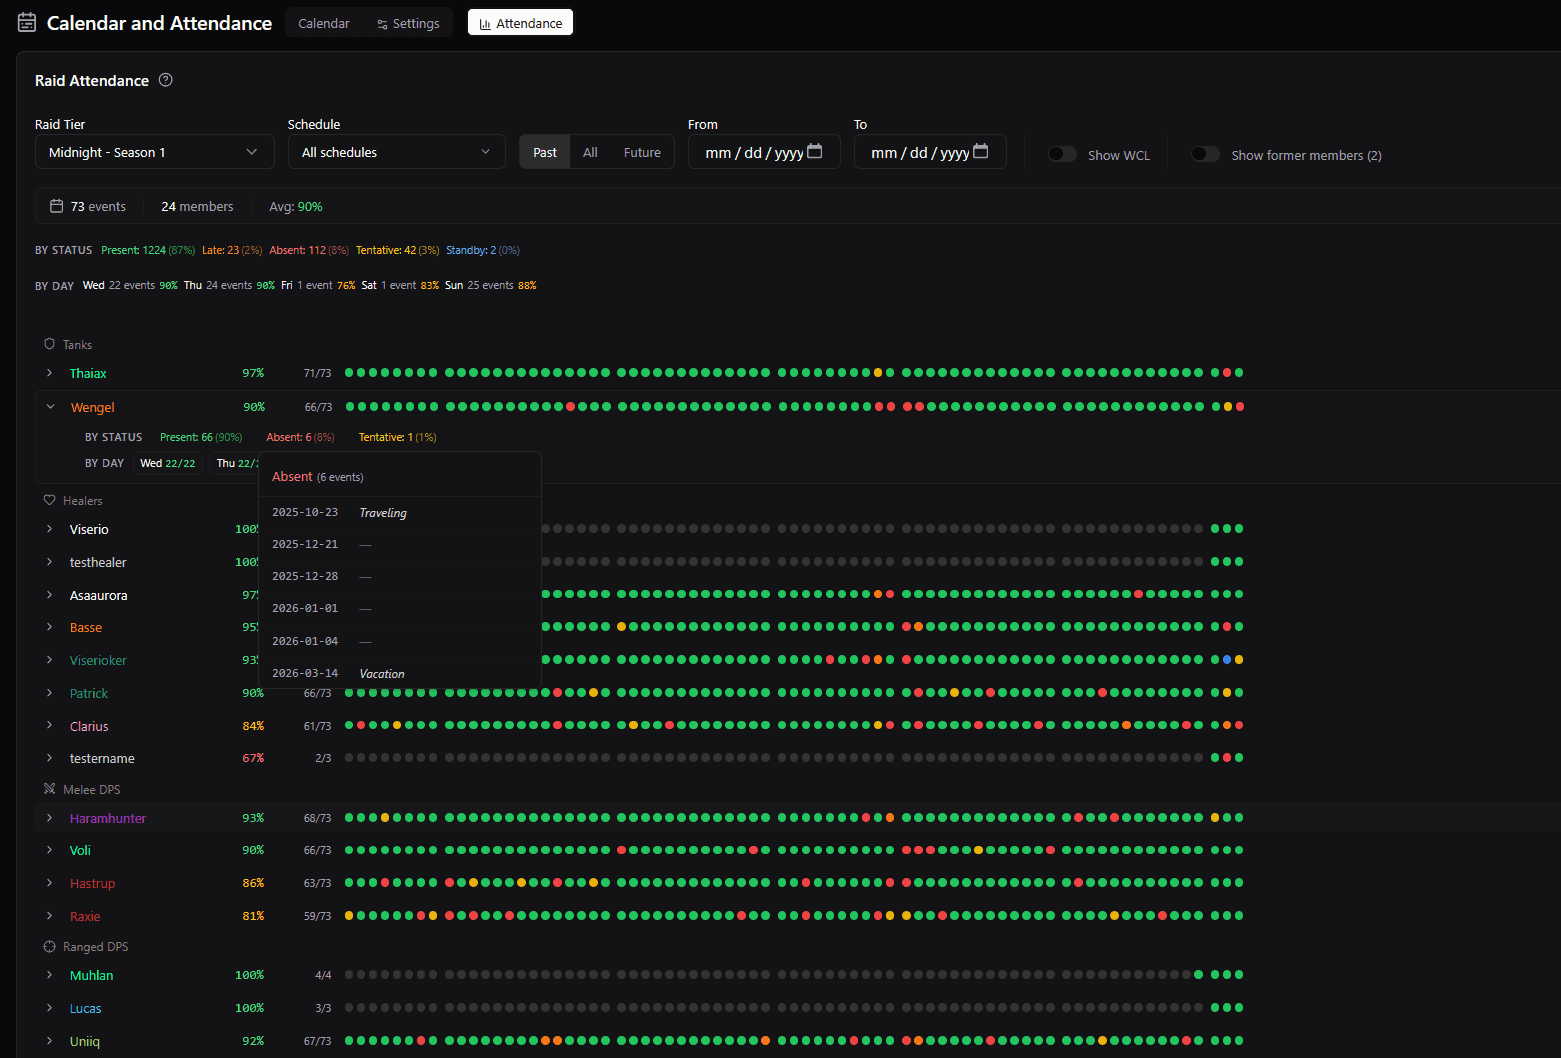Click the yellow attendance dot in Wengel's row
The height and width of the screenshot is (1058, 1561).
click(1227, 406)
